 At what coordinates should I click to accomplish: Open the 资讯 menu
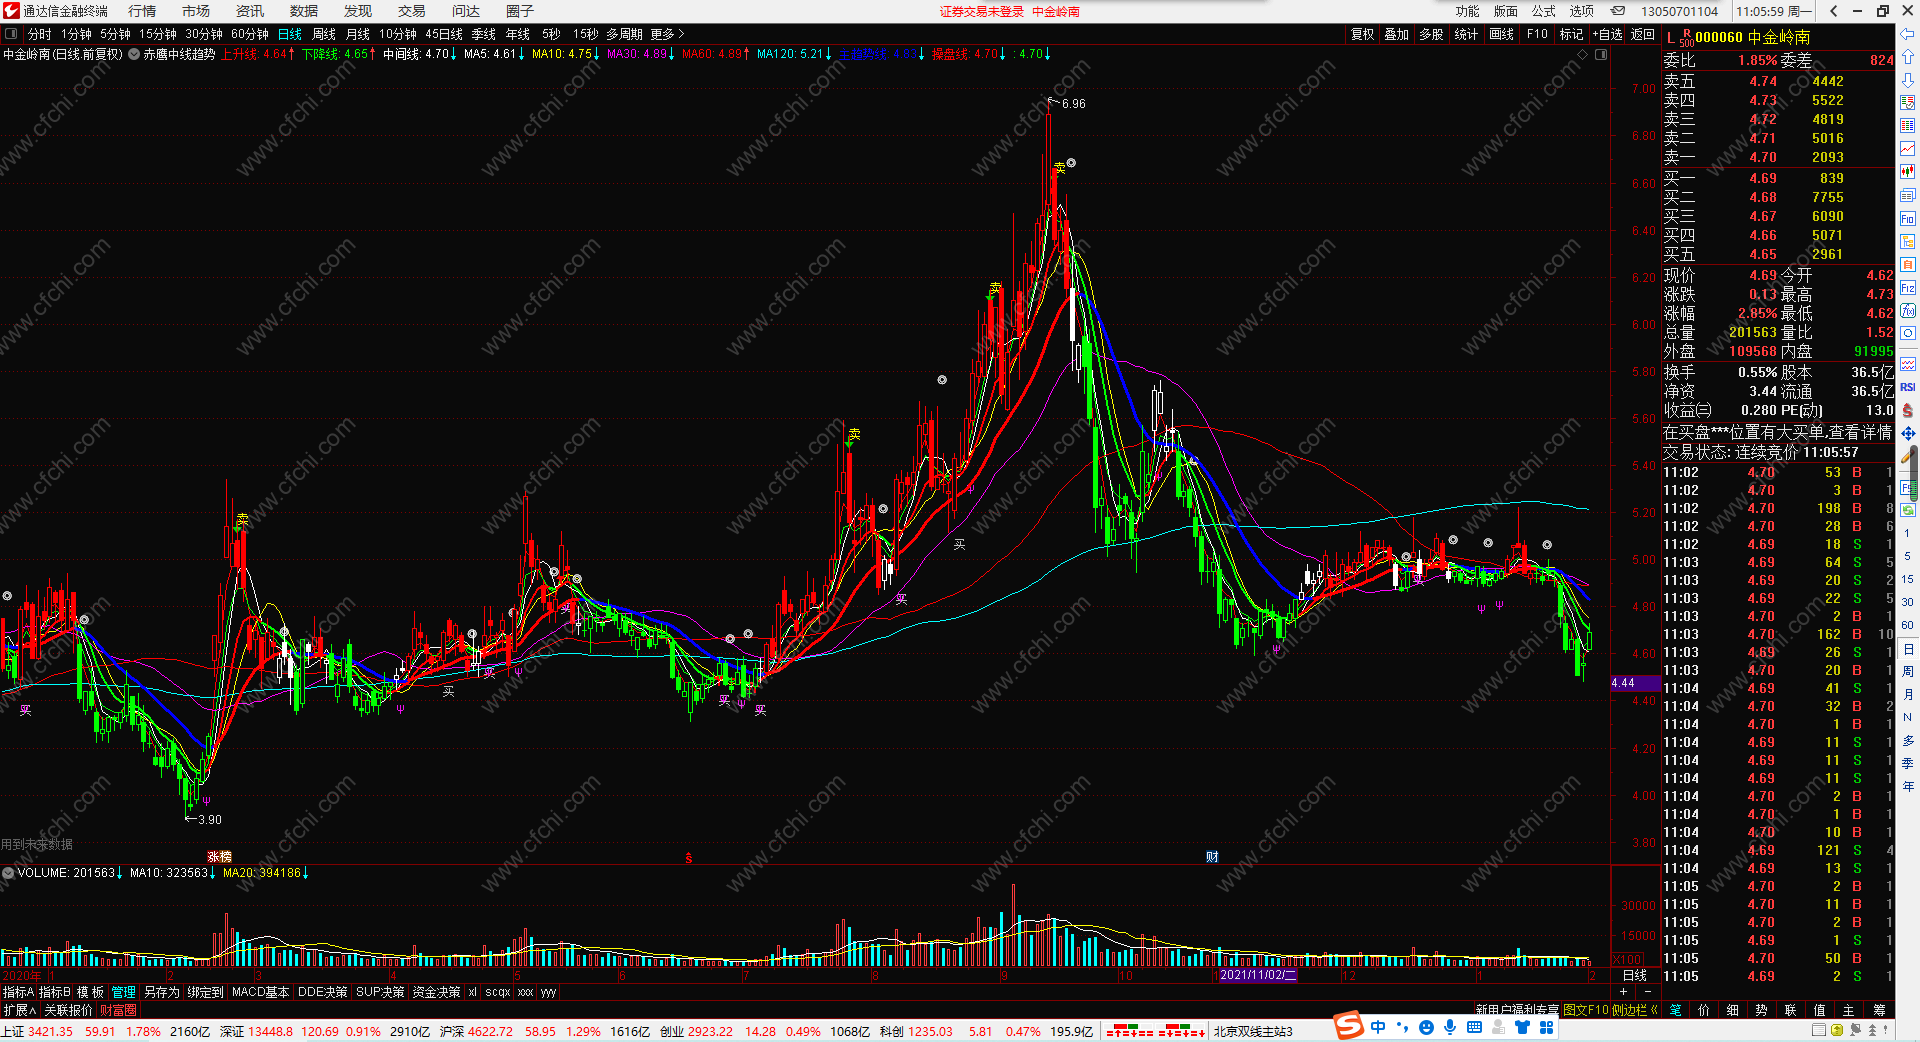pyautogui.click(x=250, y=11)
